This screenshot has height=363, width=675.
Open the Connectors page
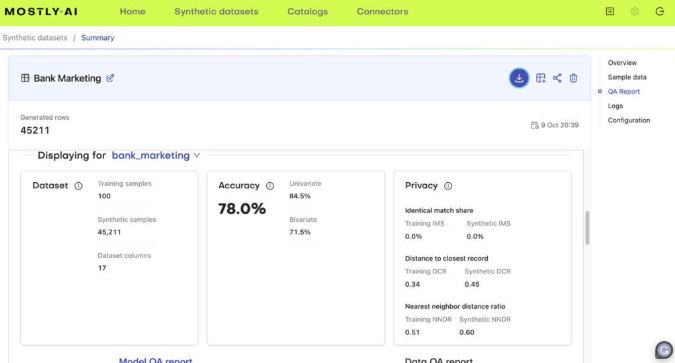tap(382, 12)
